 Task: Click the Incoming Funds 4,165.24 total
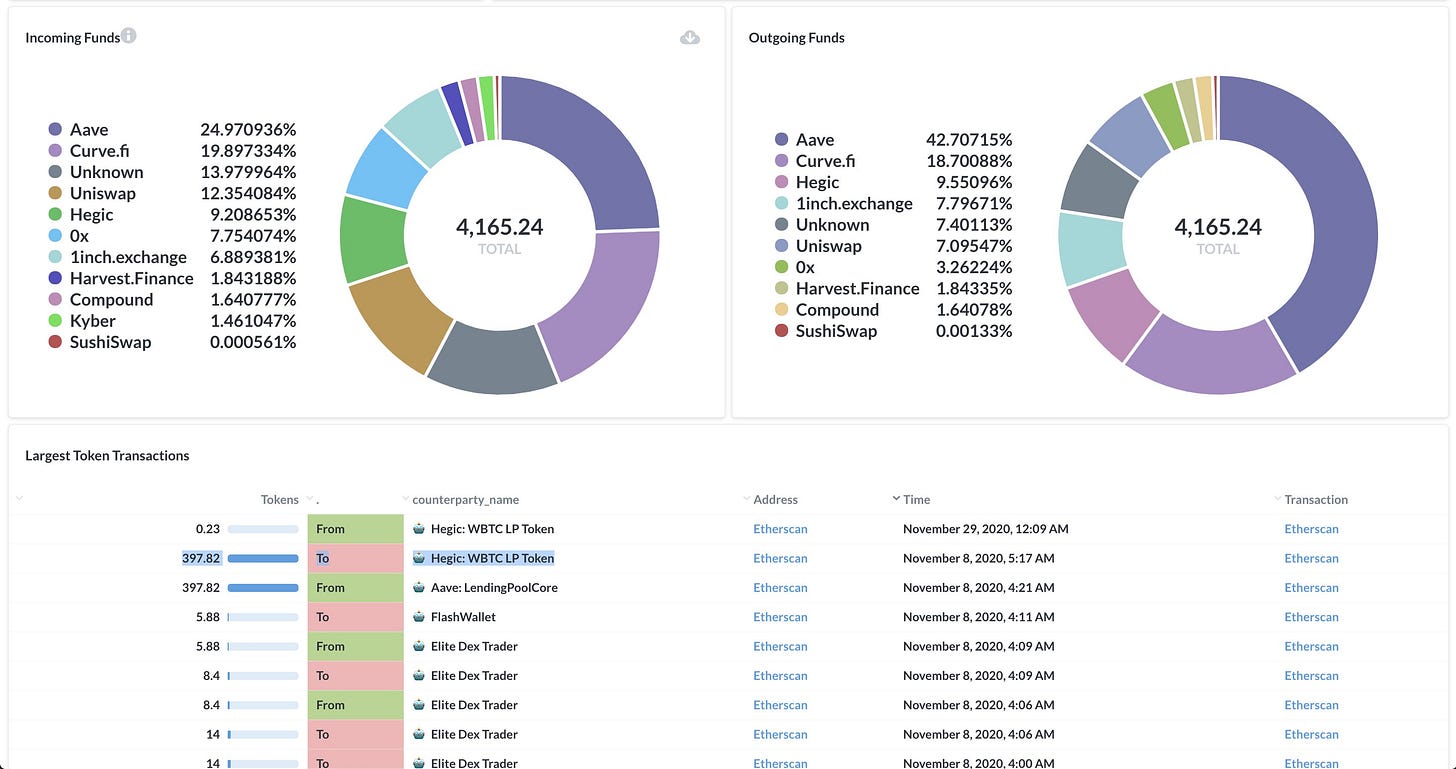(x=499, y=227)
